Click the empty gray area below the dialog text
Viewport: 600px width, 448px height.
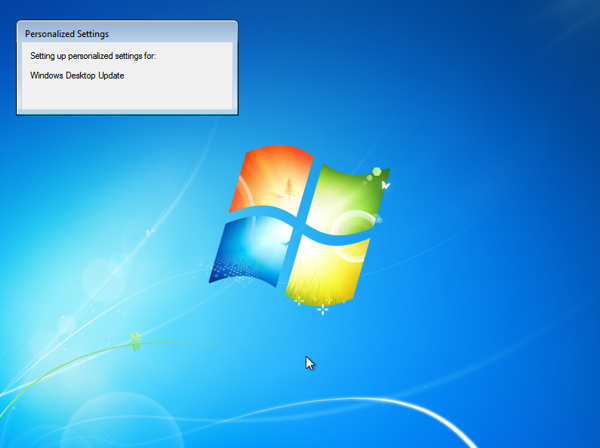pyautogui.click(x=127, y=97)
